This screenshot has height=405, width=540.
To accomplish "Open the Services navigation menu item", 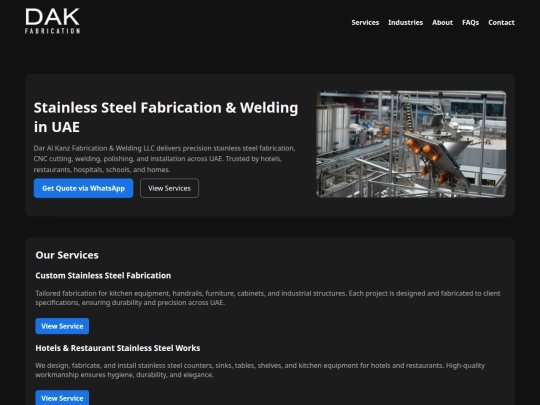I will point(365,22).
